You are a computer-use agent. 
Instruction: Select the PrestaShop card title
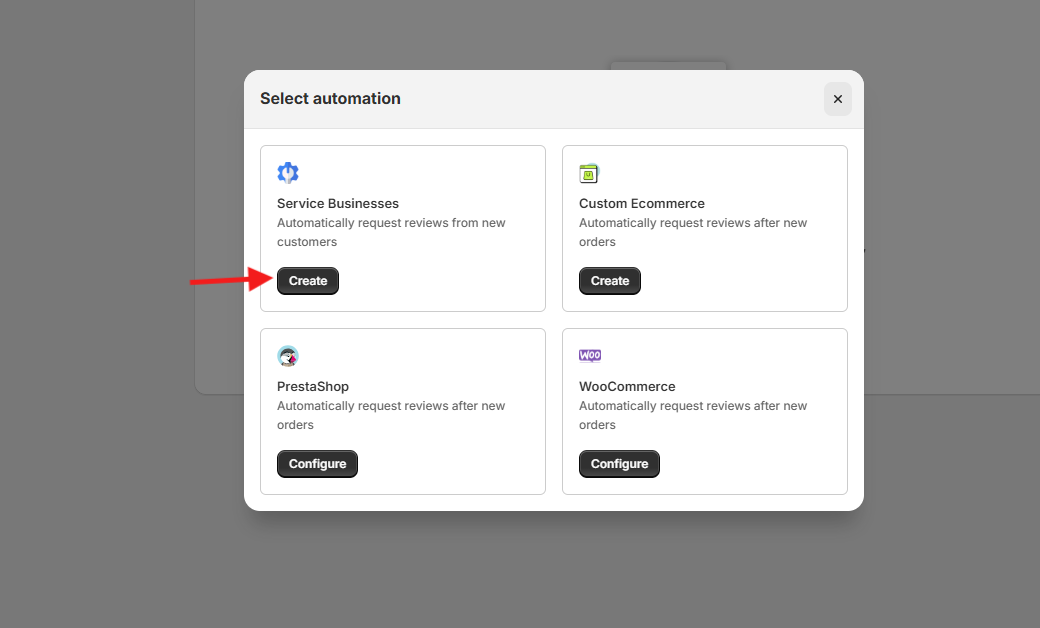click(x=313, y=387)
